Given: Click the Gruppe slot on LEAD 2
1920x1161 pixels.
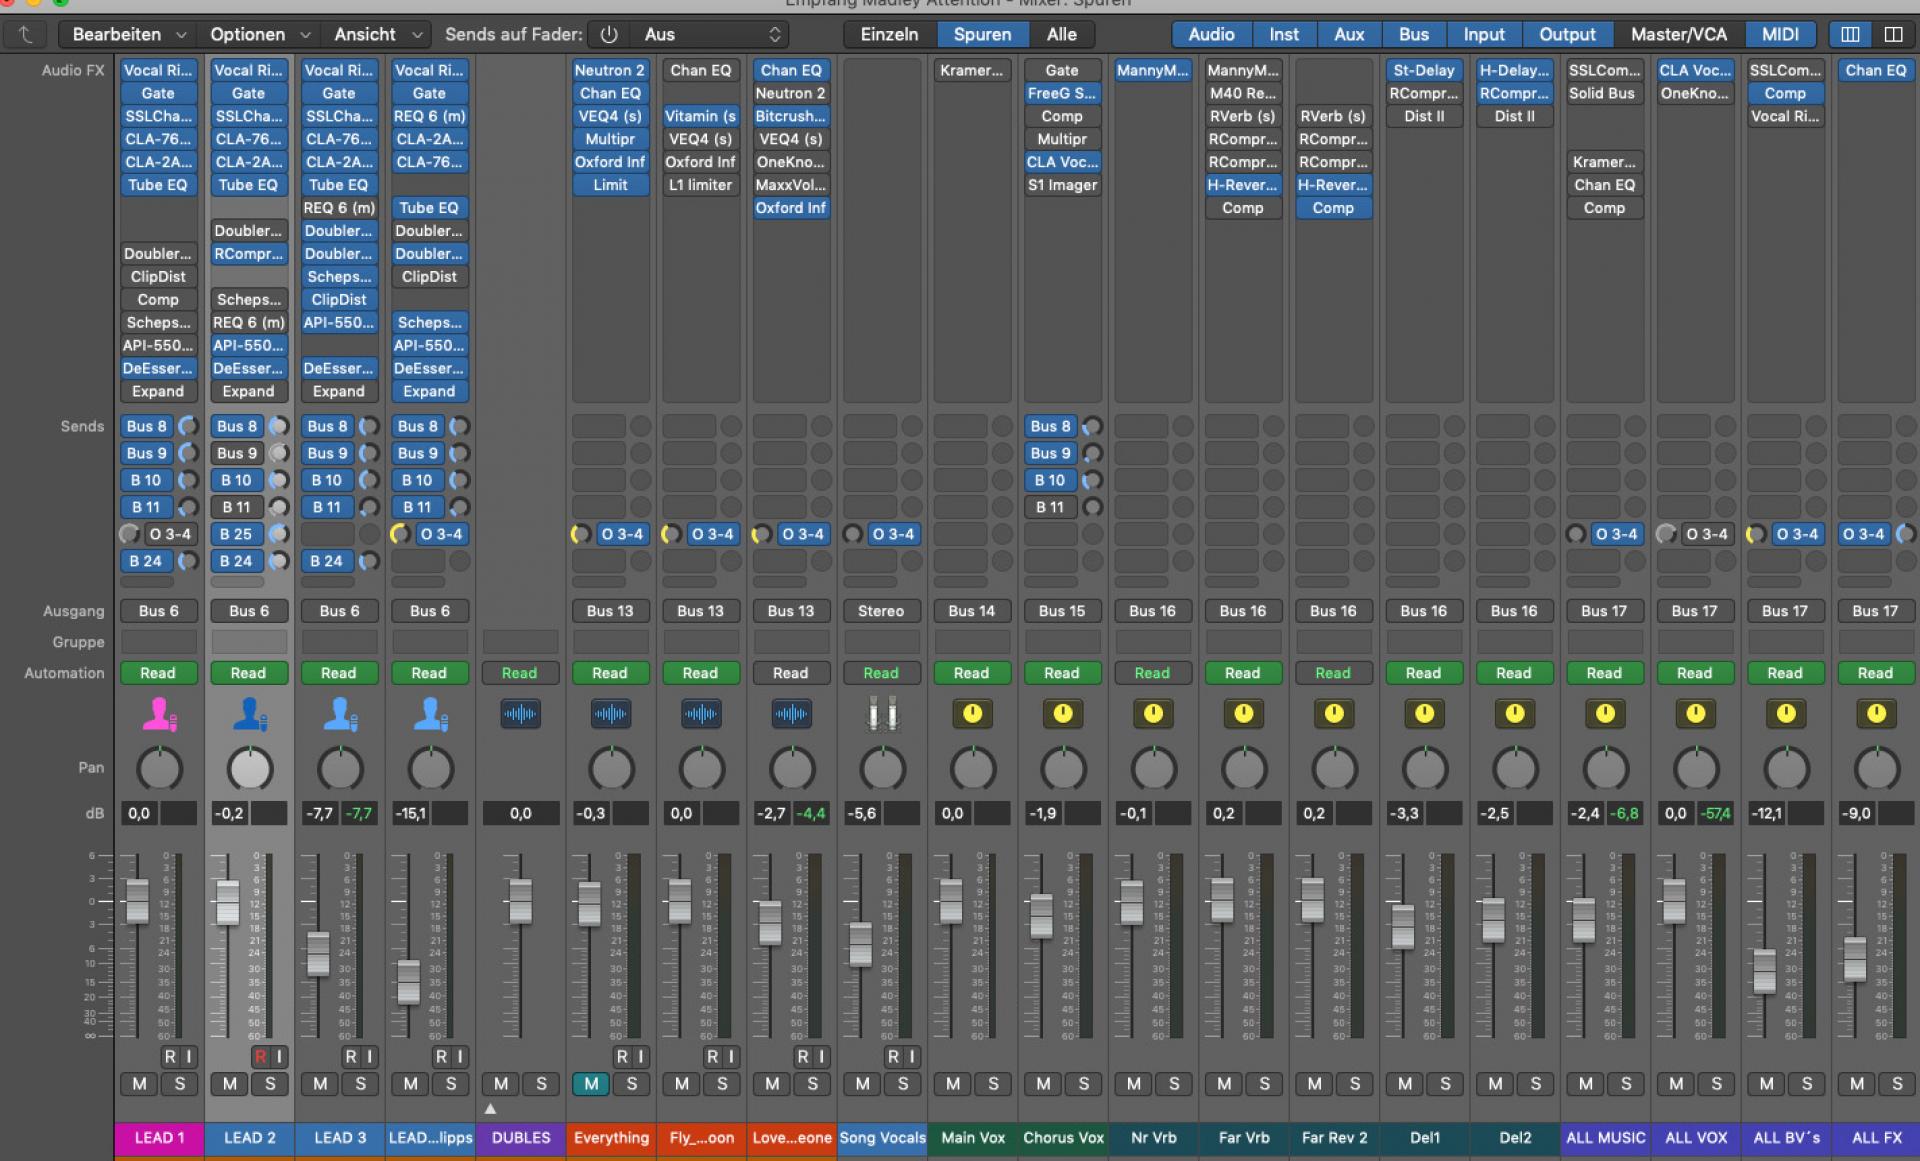Looking at the screenshot, I should 249,642.
